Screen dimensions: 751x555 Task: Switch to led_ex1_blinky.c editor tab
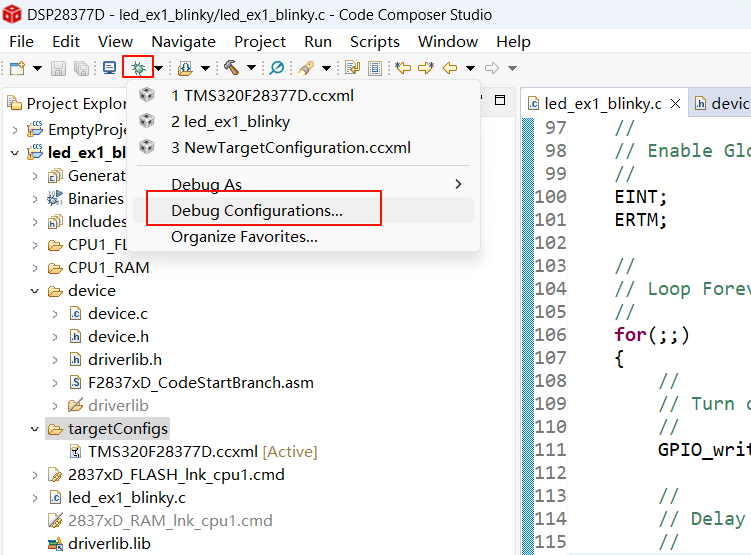coord(602,103)
